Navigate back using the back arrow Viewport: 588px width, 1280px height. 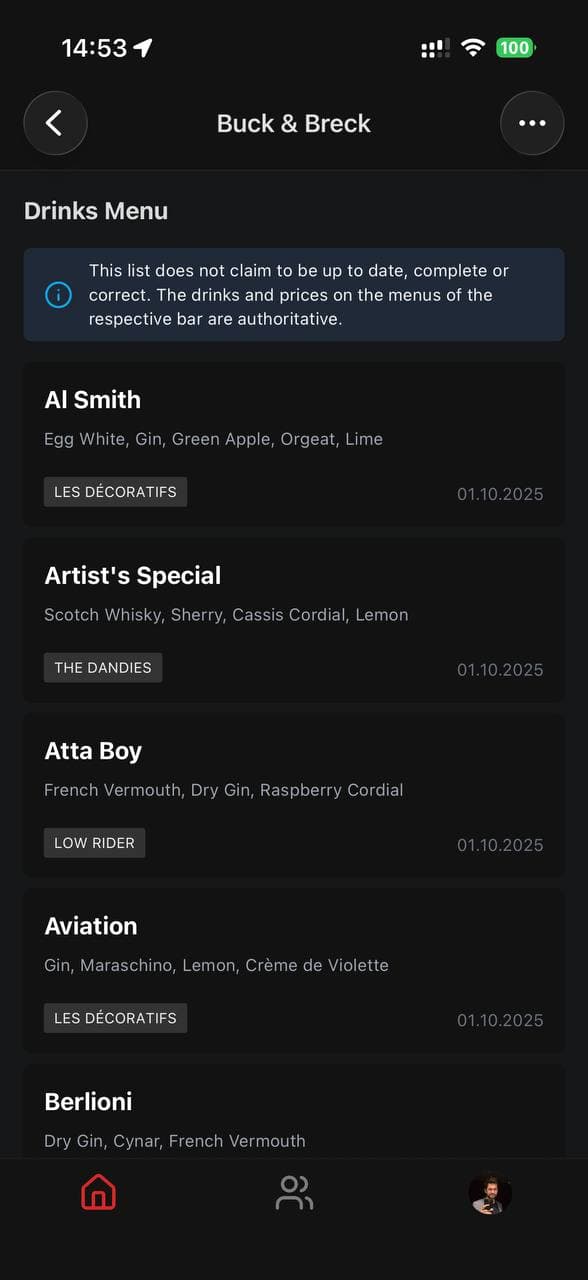coord(55,123)
